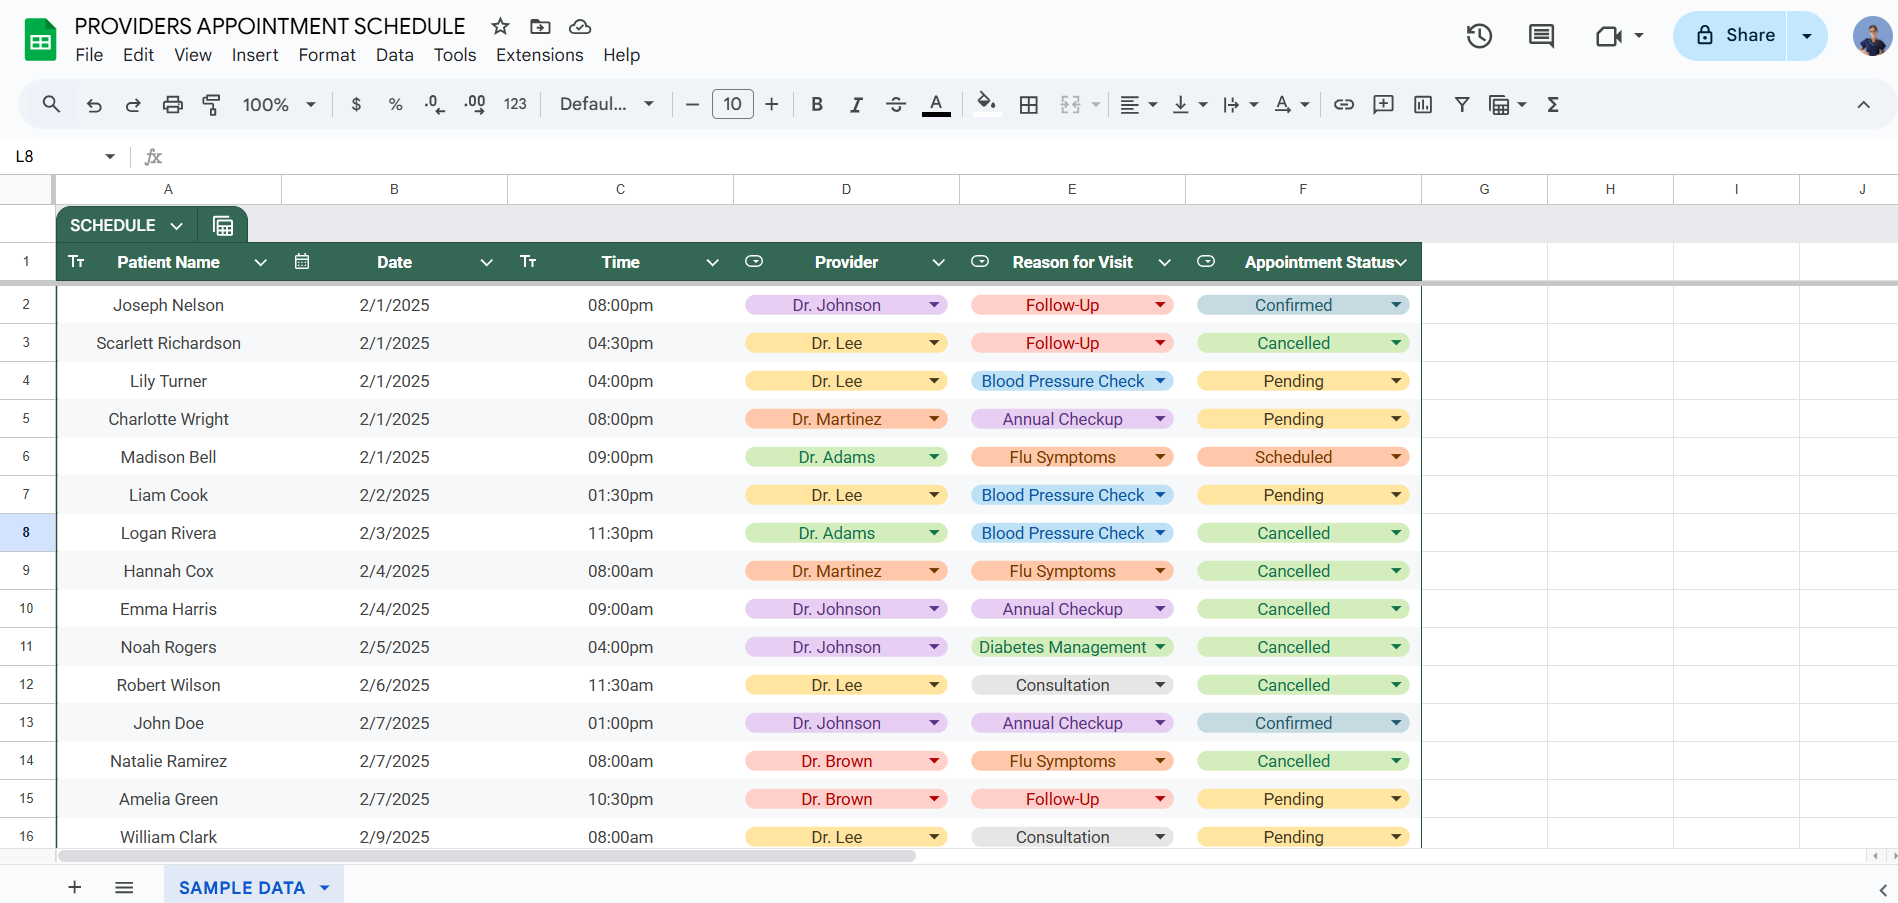Add a new sheet
The height and width of the screenshot is (903, 1898).
pyautogui.click(x=75, y=887)
